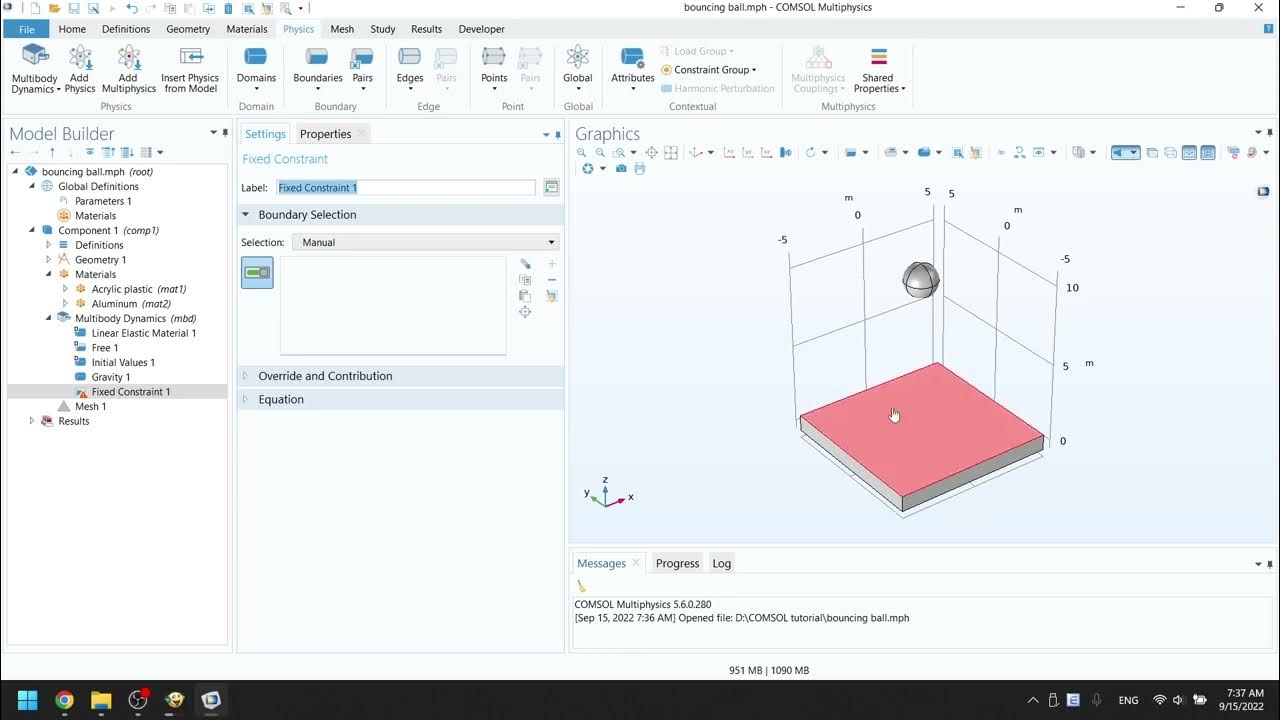1280x720 pixels.
Task: Select Linear Elastic Material 1 node
Action: 144,333
